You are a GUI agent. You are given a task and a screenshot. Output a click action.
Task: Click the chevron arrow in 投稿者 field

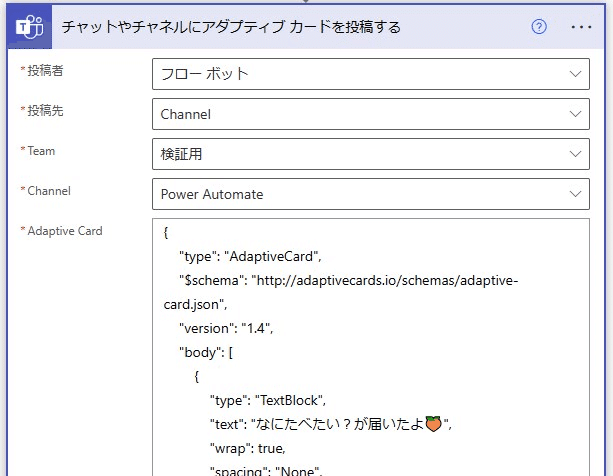pos(575,74)
